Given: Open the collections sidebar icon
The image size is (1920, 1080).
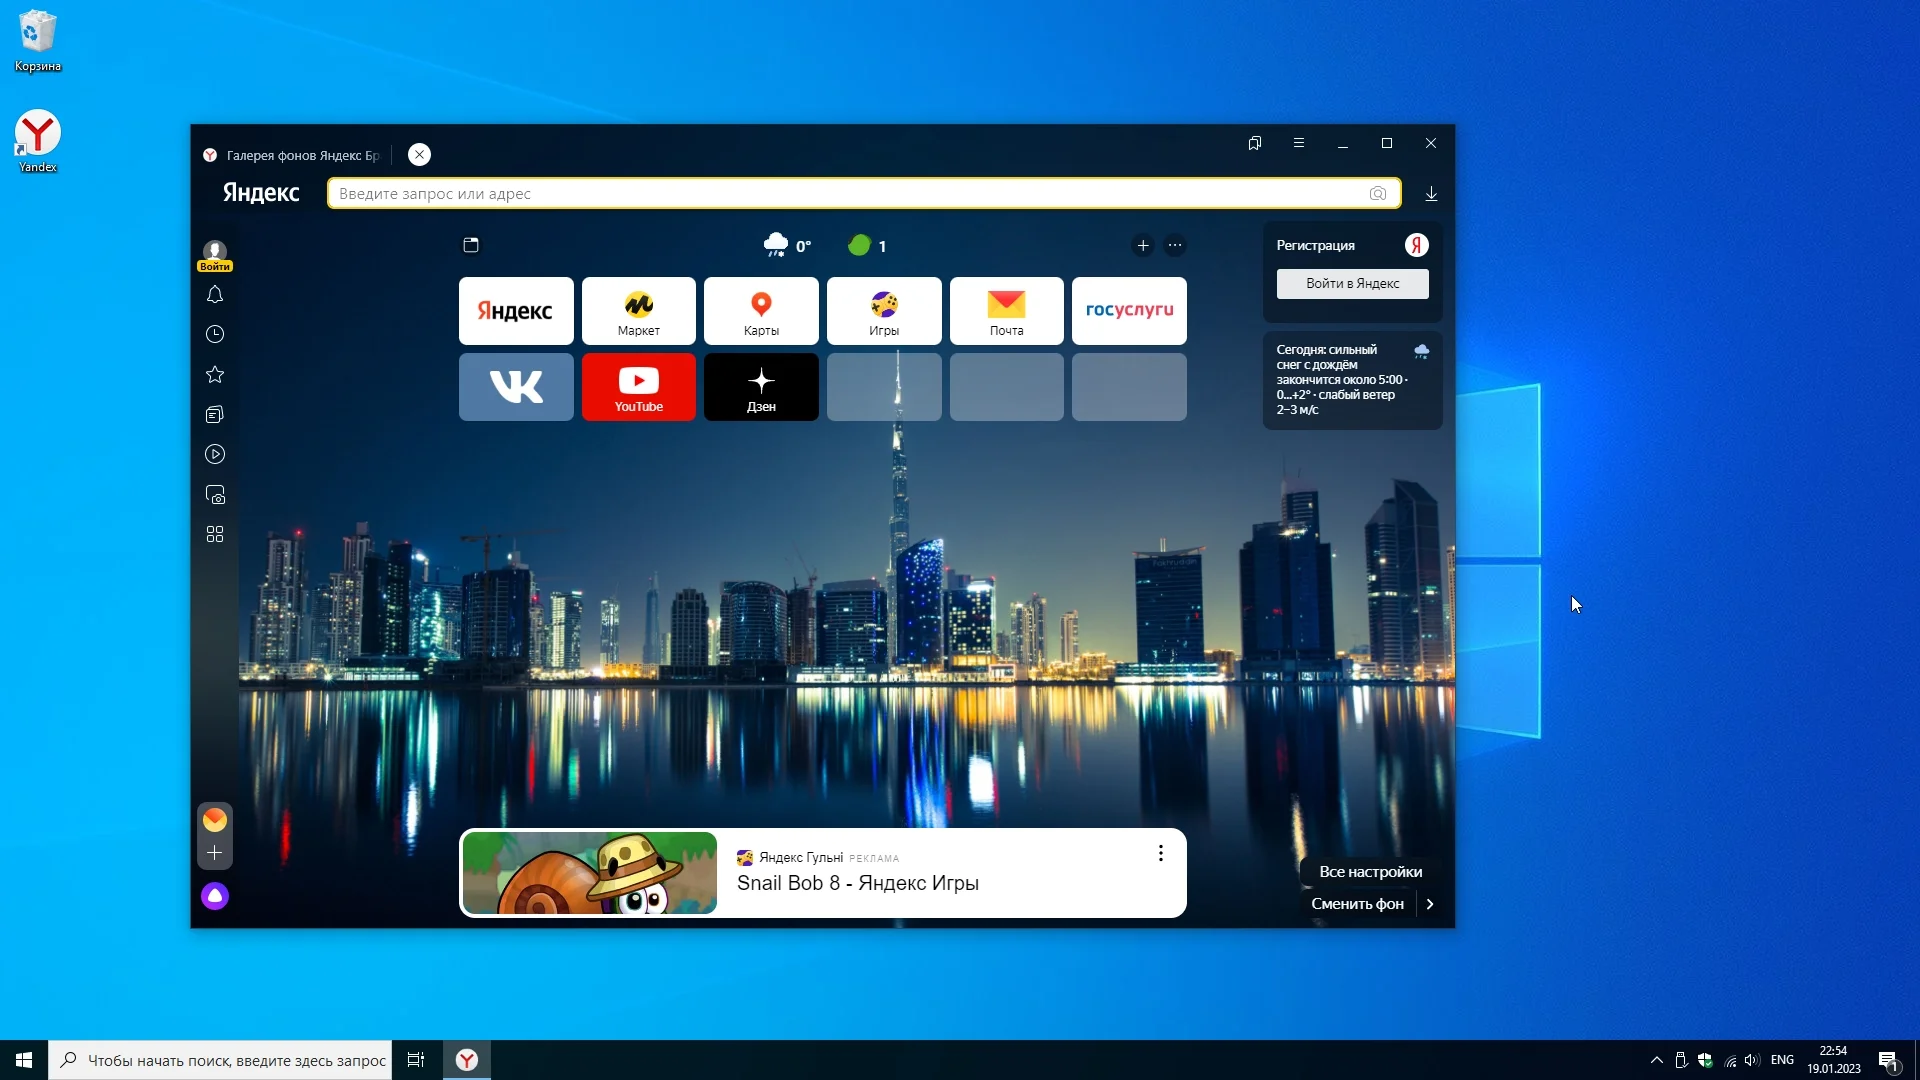Looking at the screenshot, I should [215, 415].
